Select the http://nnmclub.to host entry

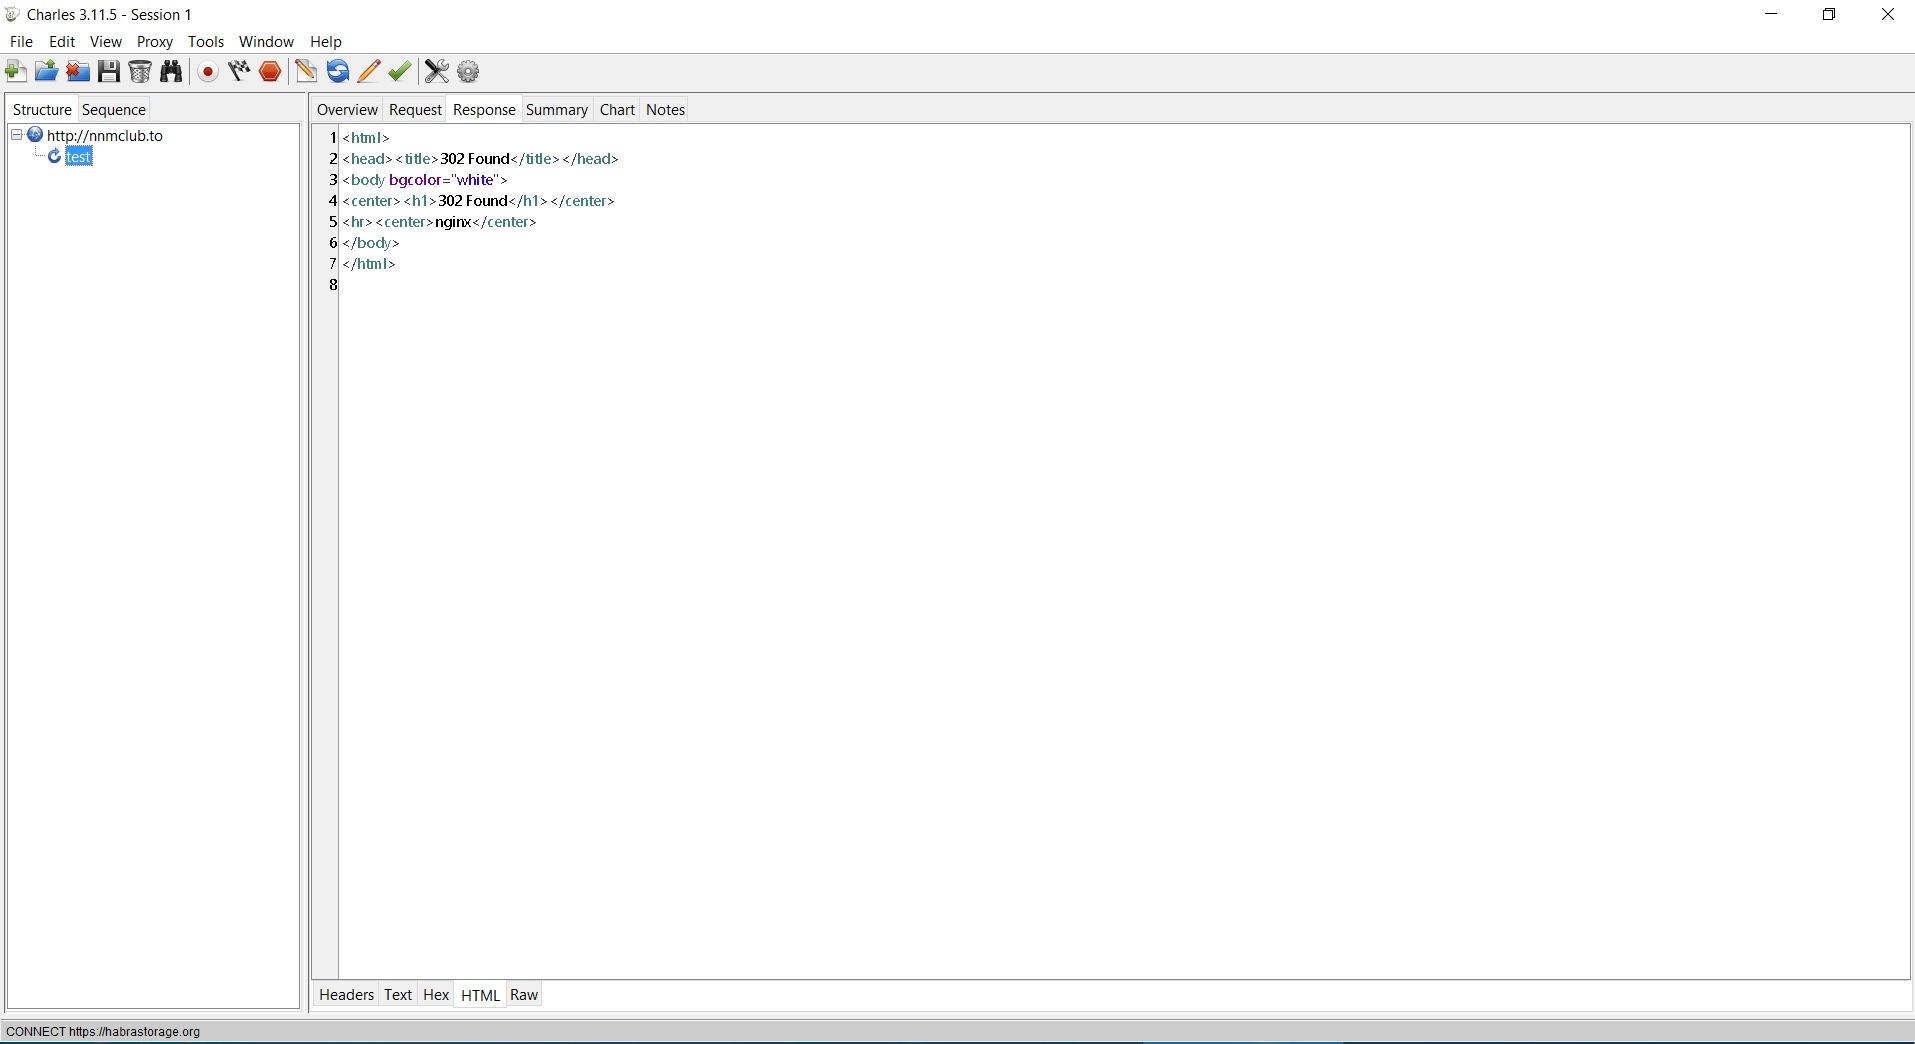(x=104, y=135)
